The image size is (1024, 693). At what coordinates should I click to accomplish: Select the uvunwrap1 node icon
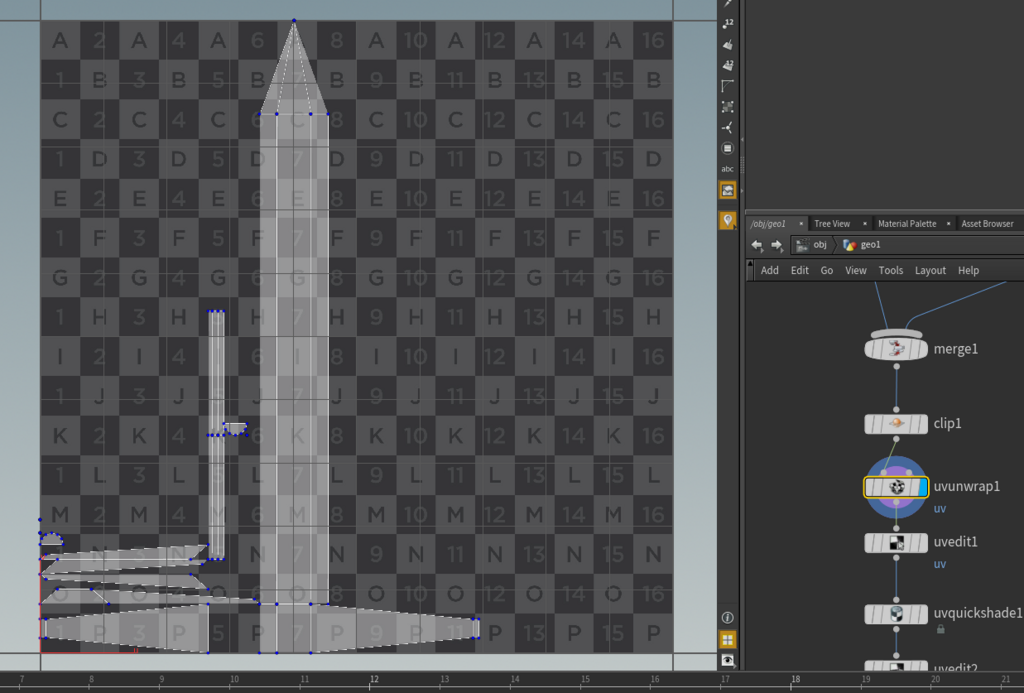[896, 487]
